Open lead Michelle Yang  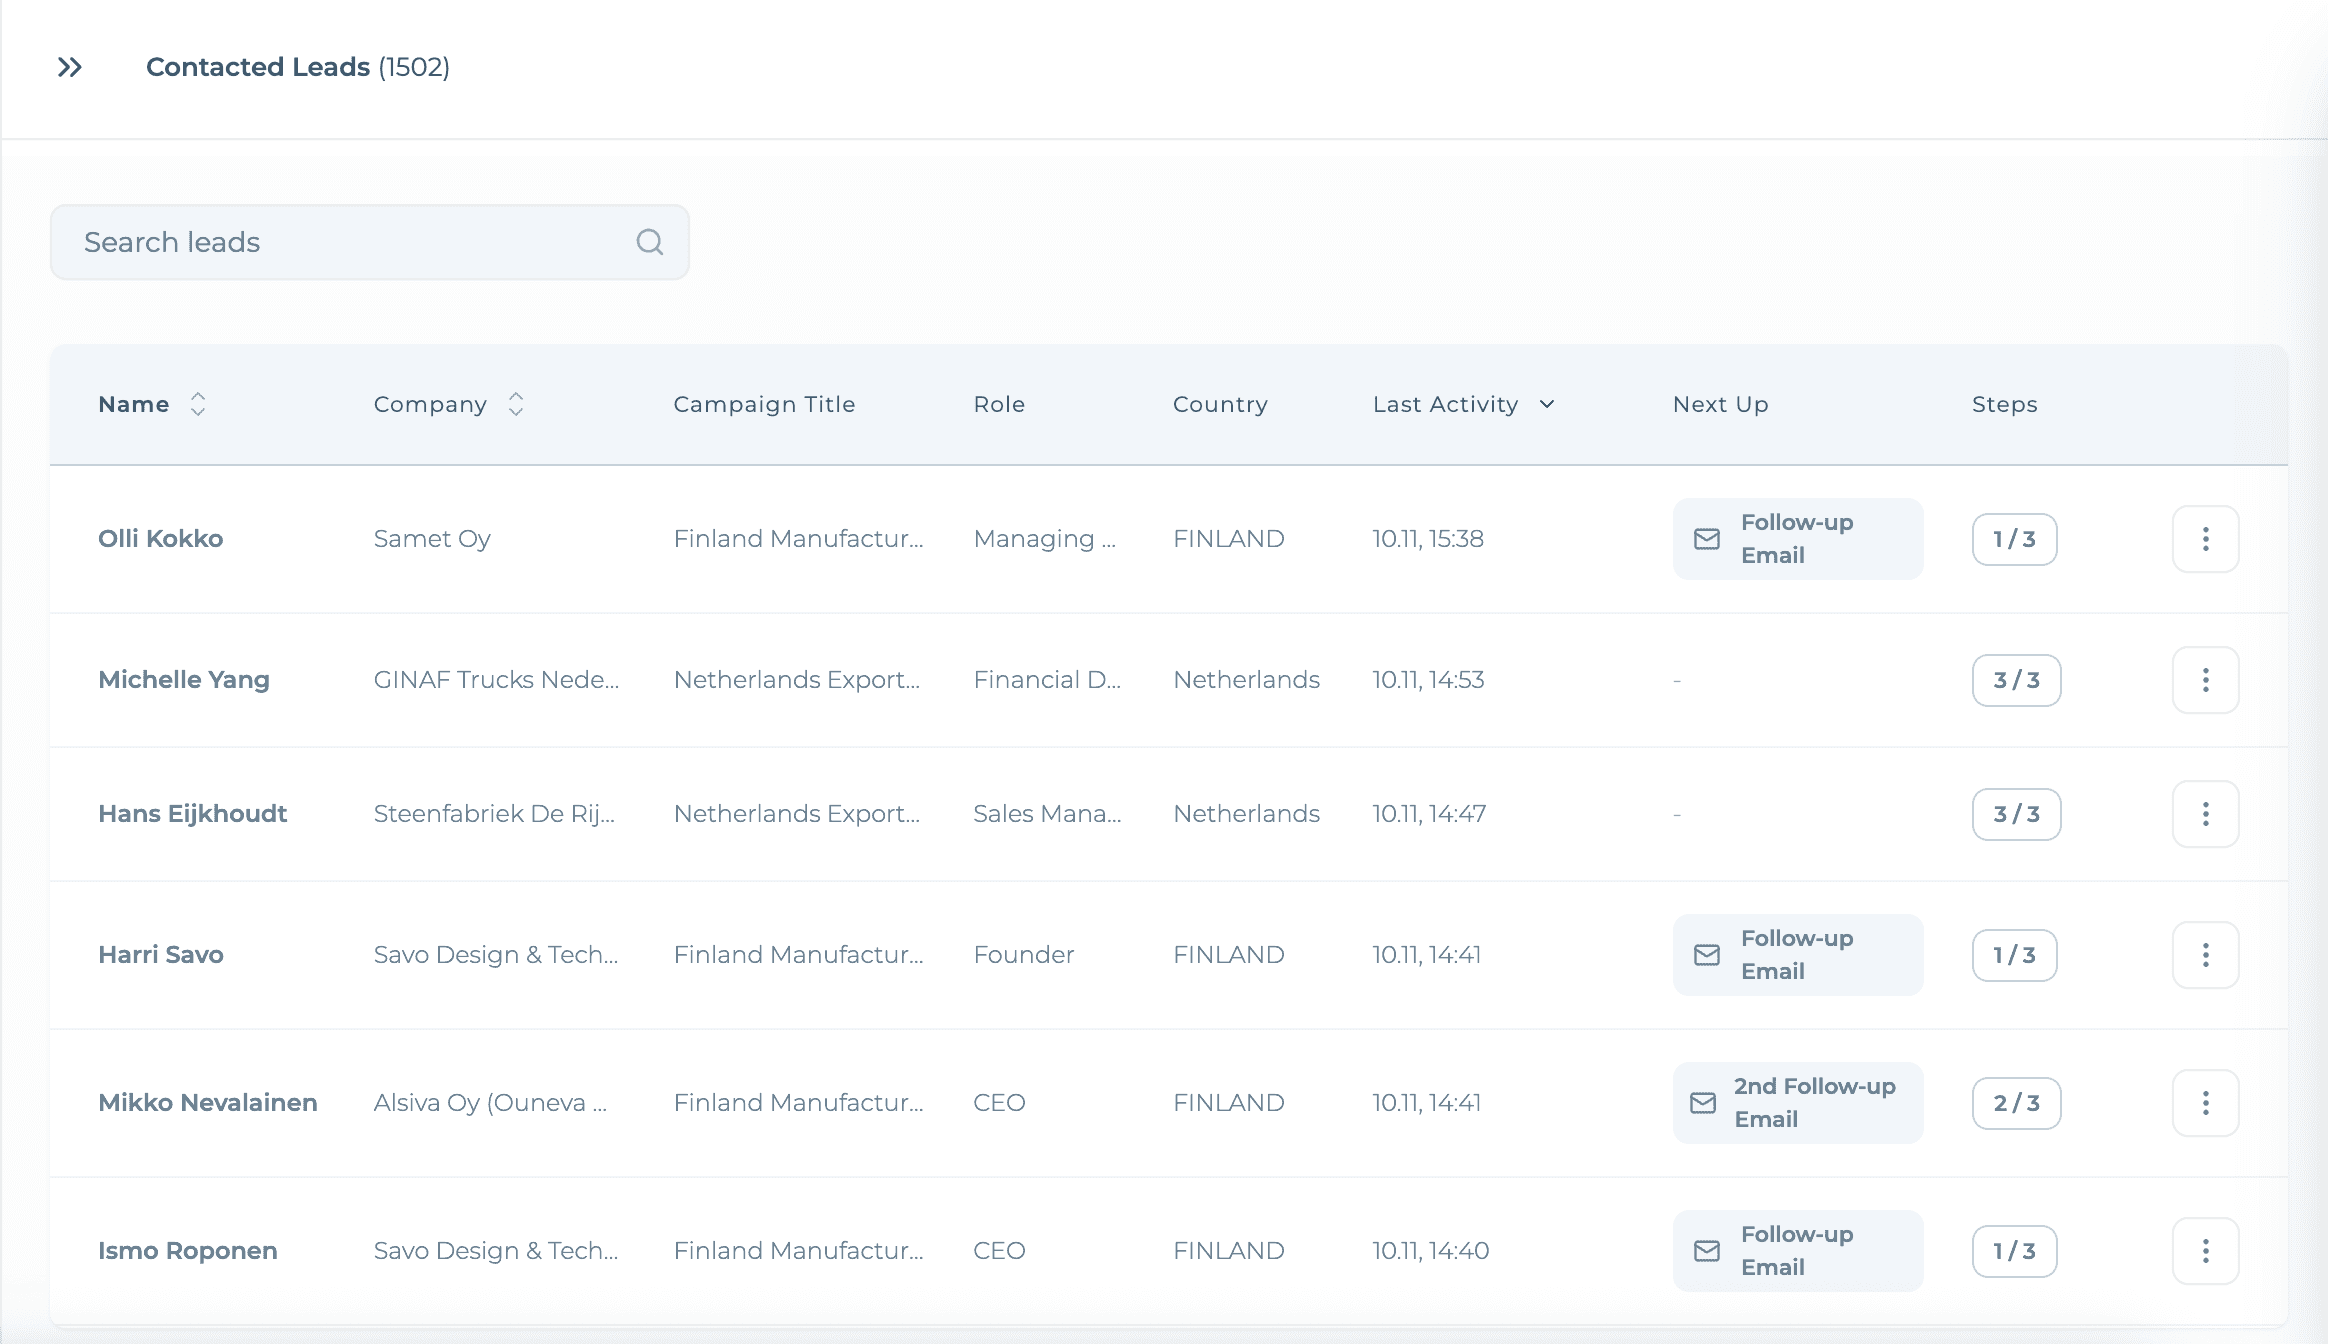click(184, 680)
